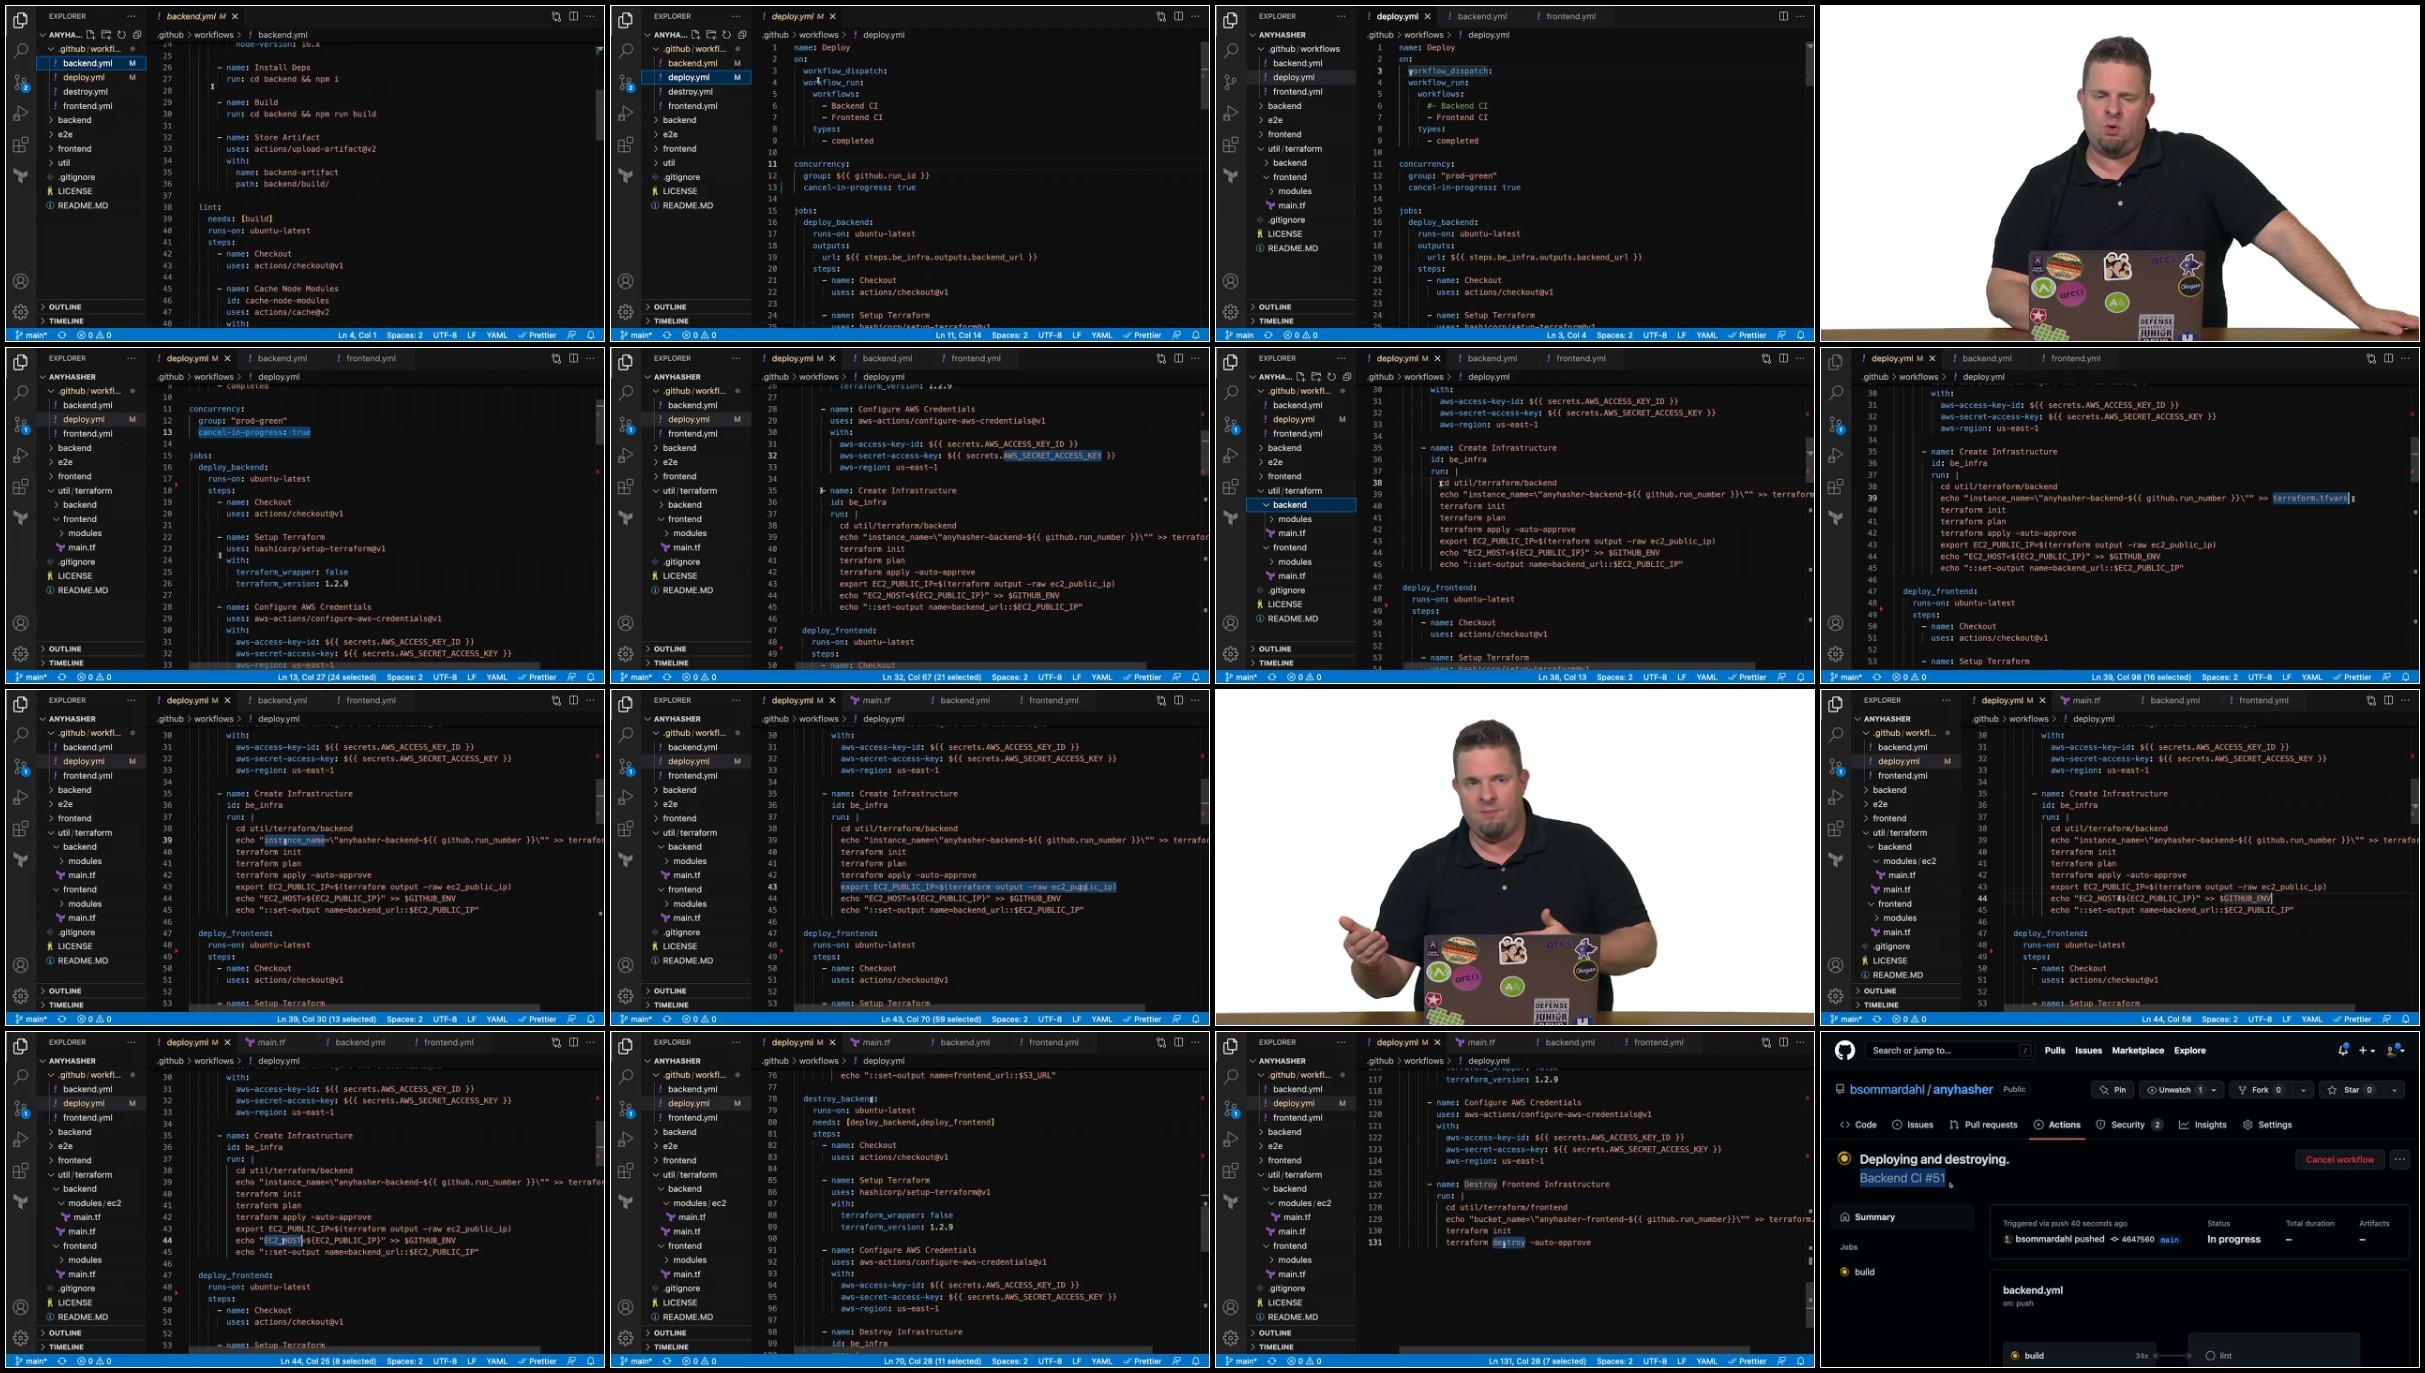Open commit 4647560 link

[x=2137, y=1239]
